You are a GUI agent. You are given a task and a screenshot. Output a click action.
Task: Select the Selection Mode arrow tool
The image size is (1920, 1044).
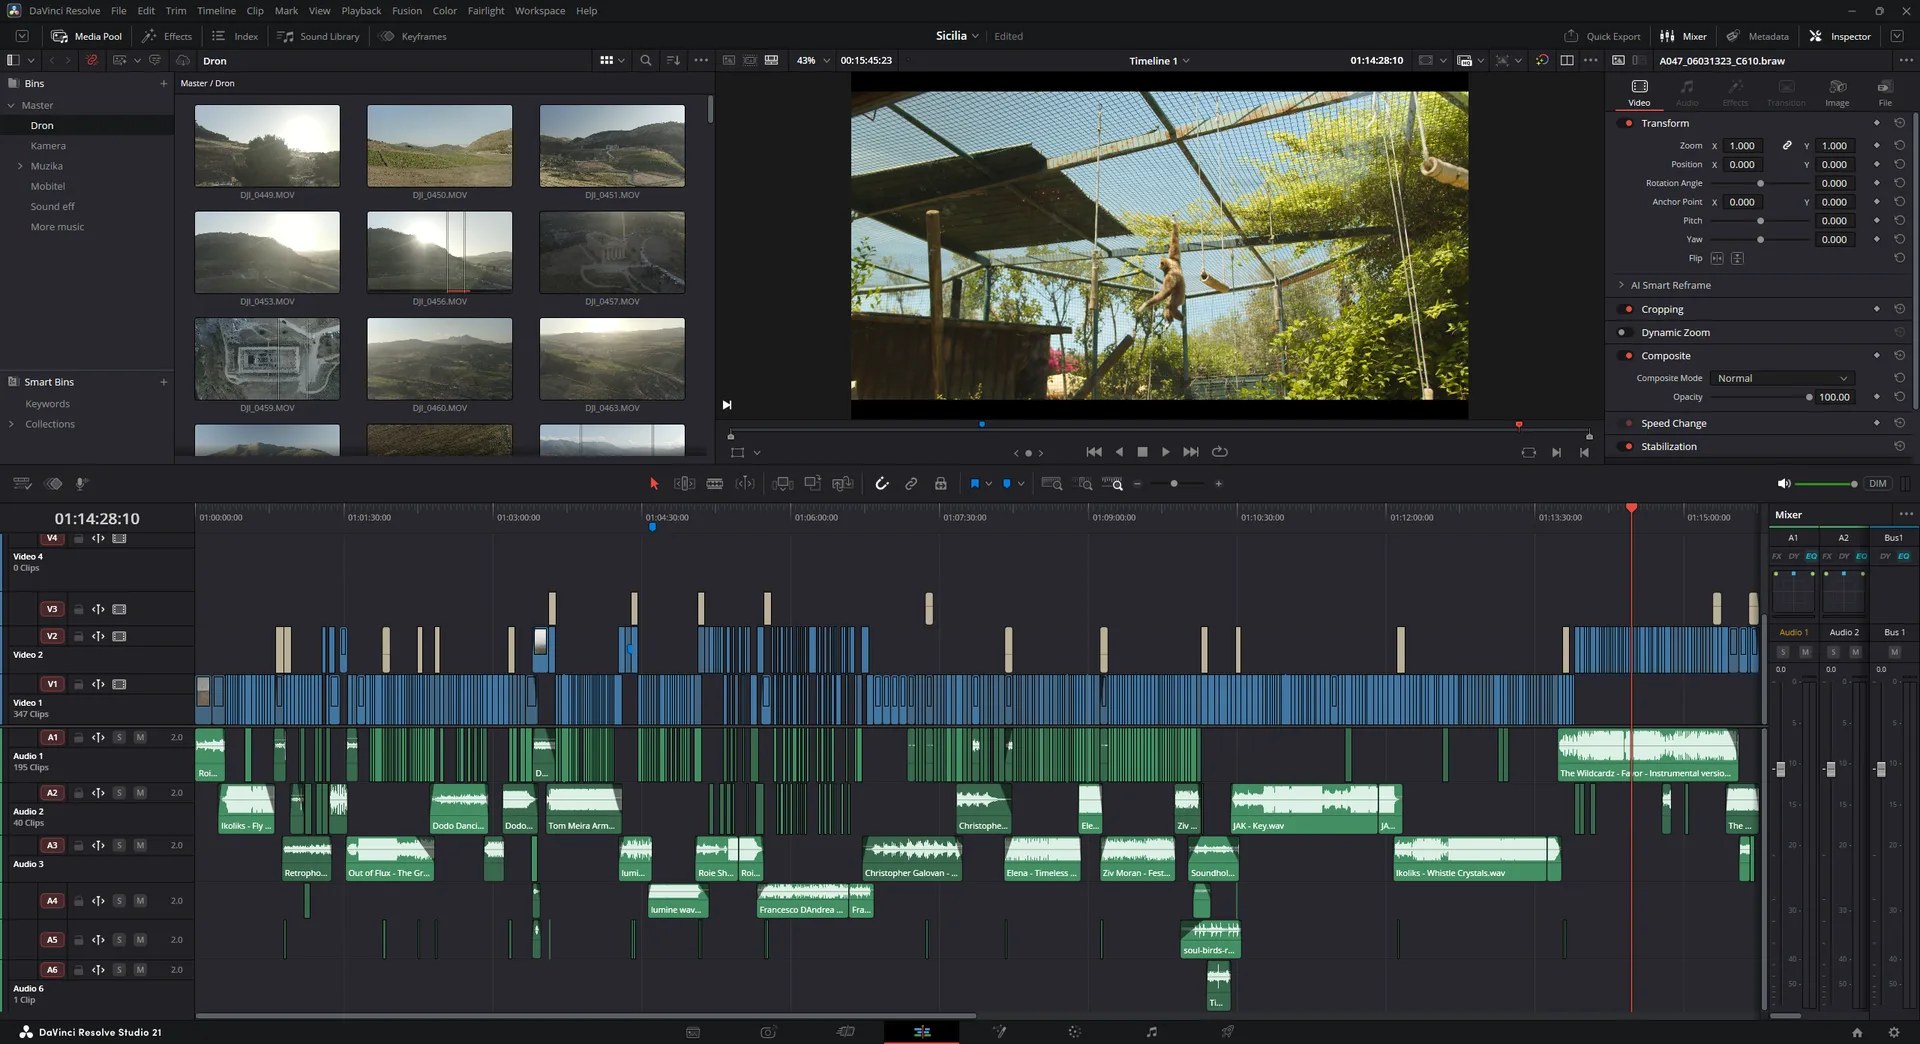tap(654, 484)
